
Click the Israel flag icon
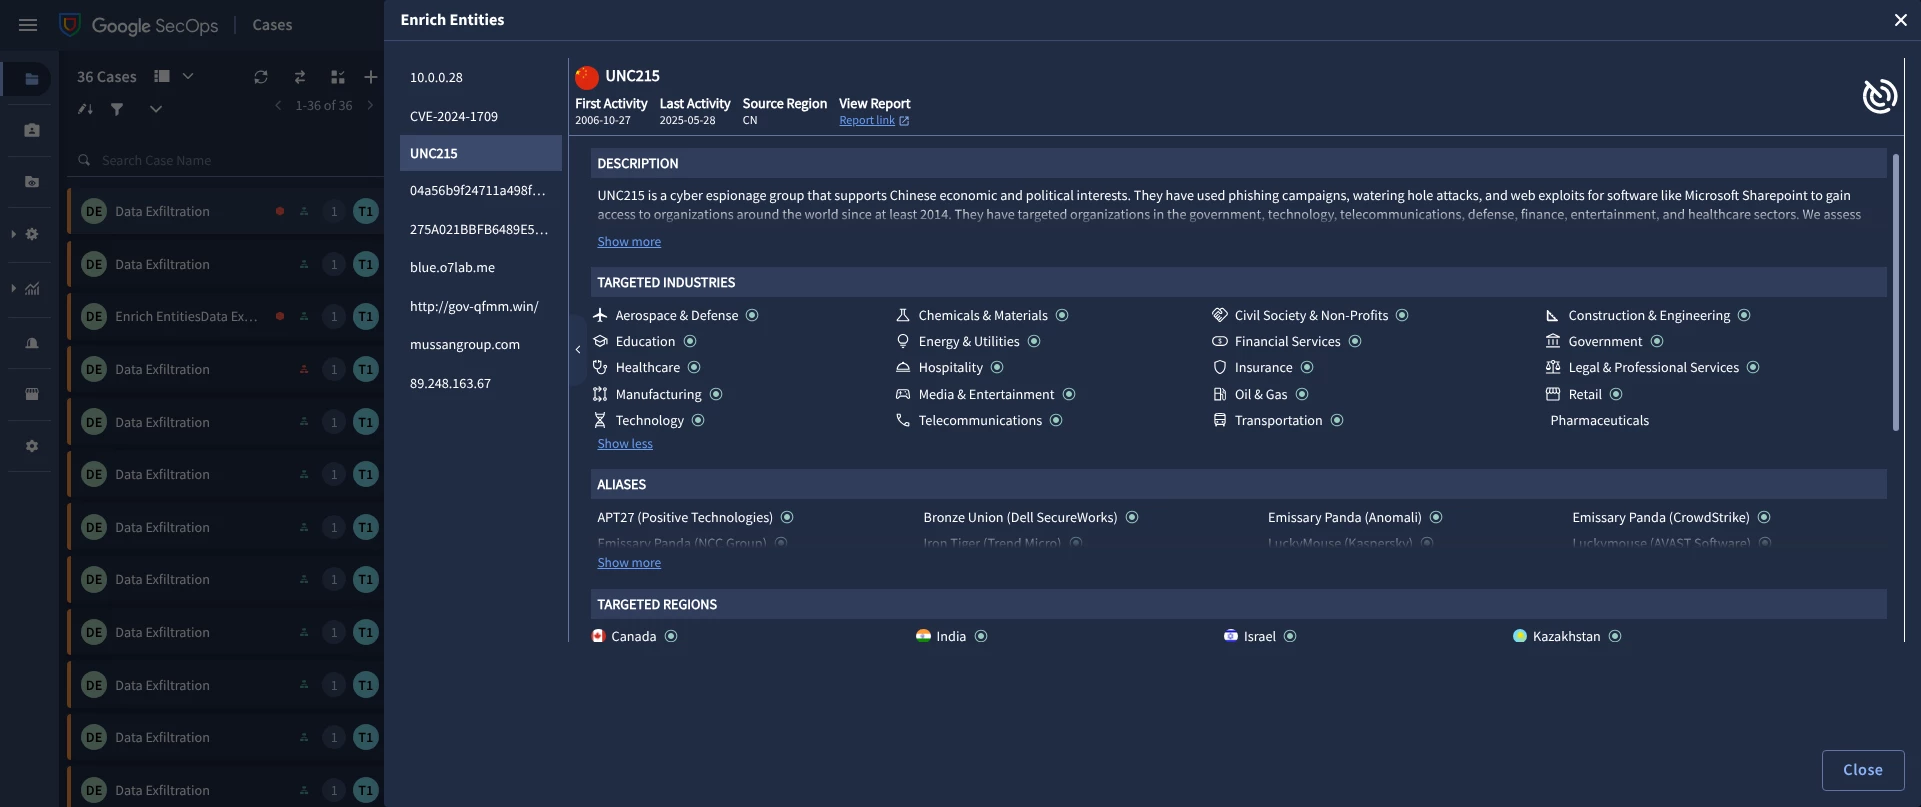click(x=1231, y=636)
